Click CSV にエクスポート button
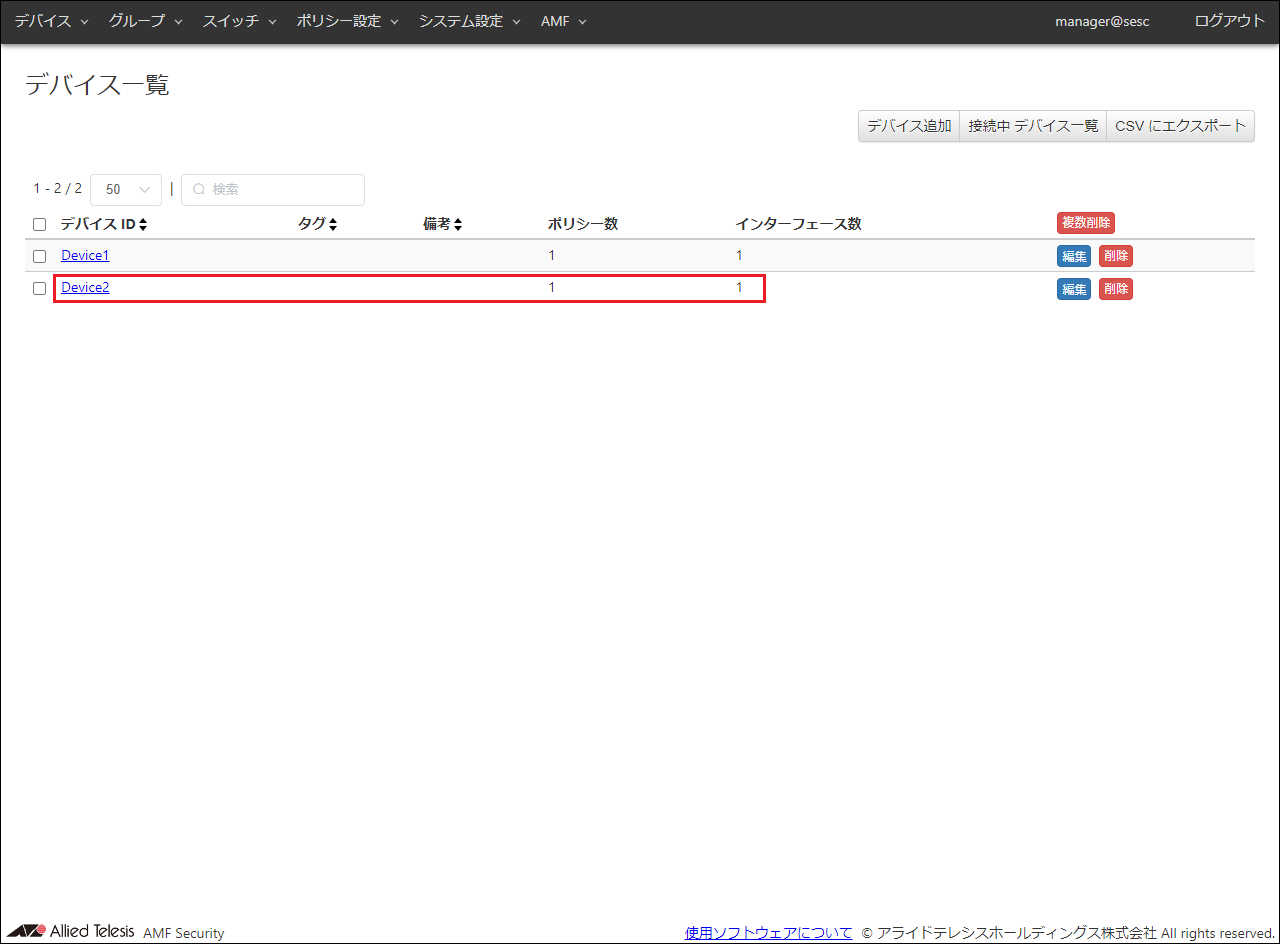Screen dimensions: 1280x944 pos(1180,126)
